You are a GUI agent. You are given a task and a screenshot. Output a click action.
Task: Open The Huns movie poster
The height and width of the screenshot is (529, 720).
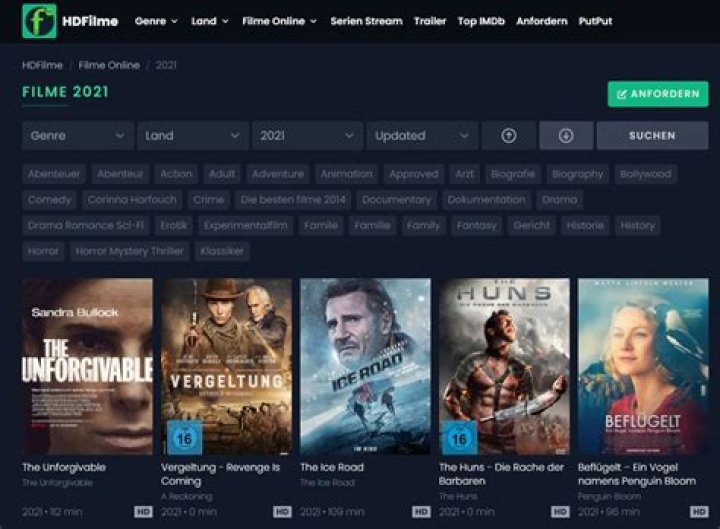(504, 366)
